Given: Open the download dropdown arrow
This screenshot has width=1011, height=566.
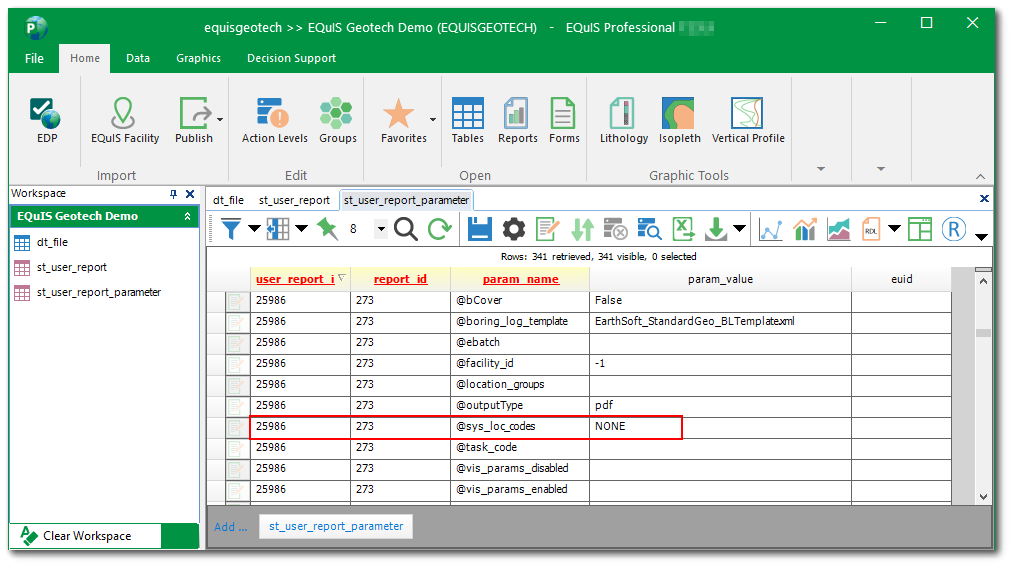Looking at the screenshot, I should click(740, 228).
